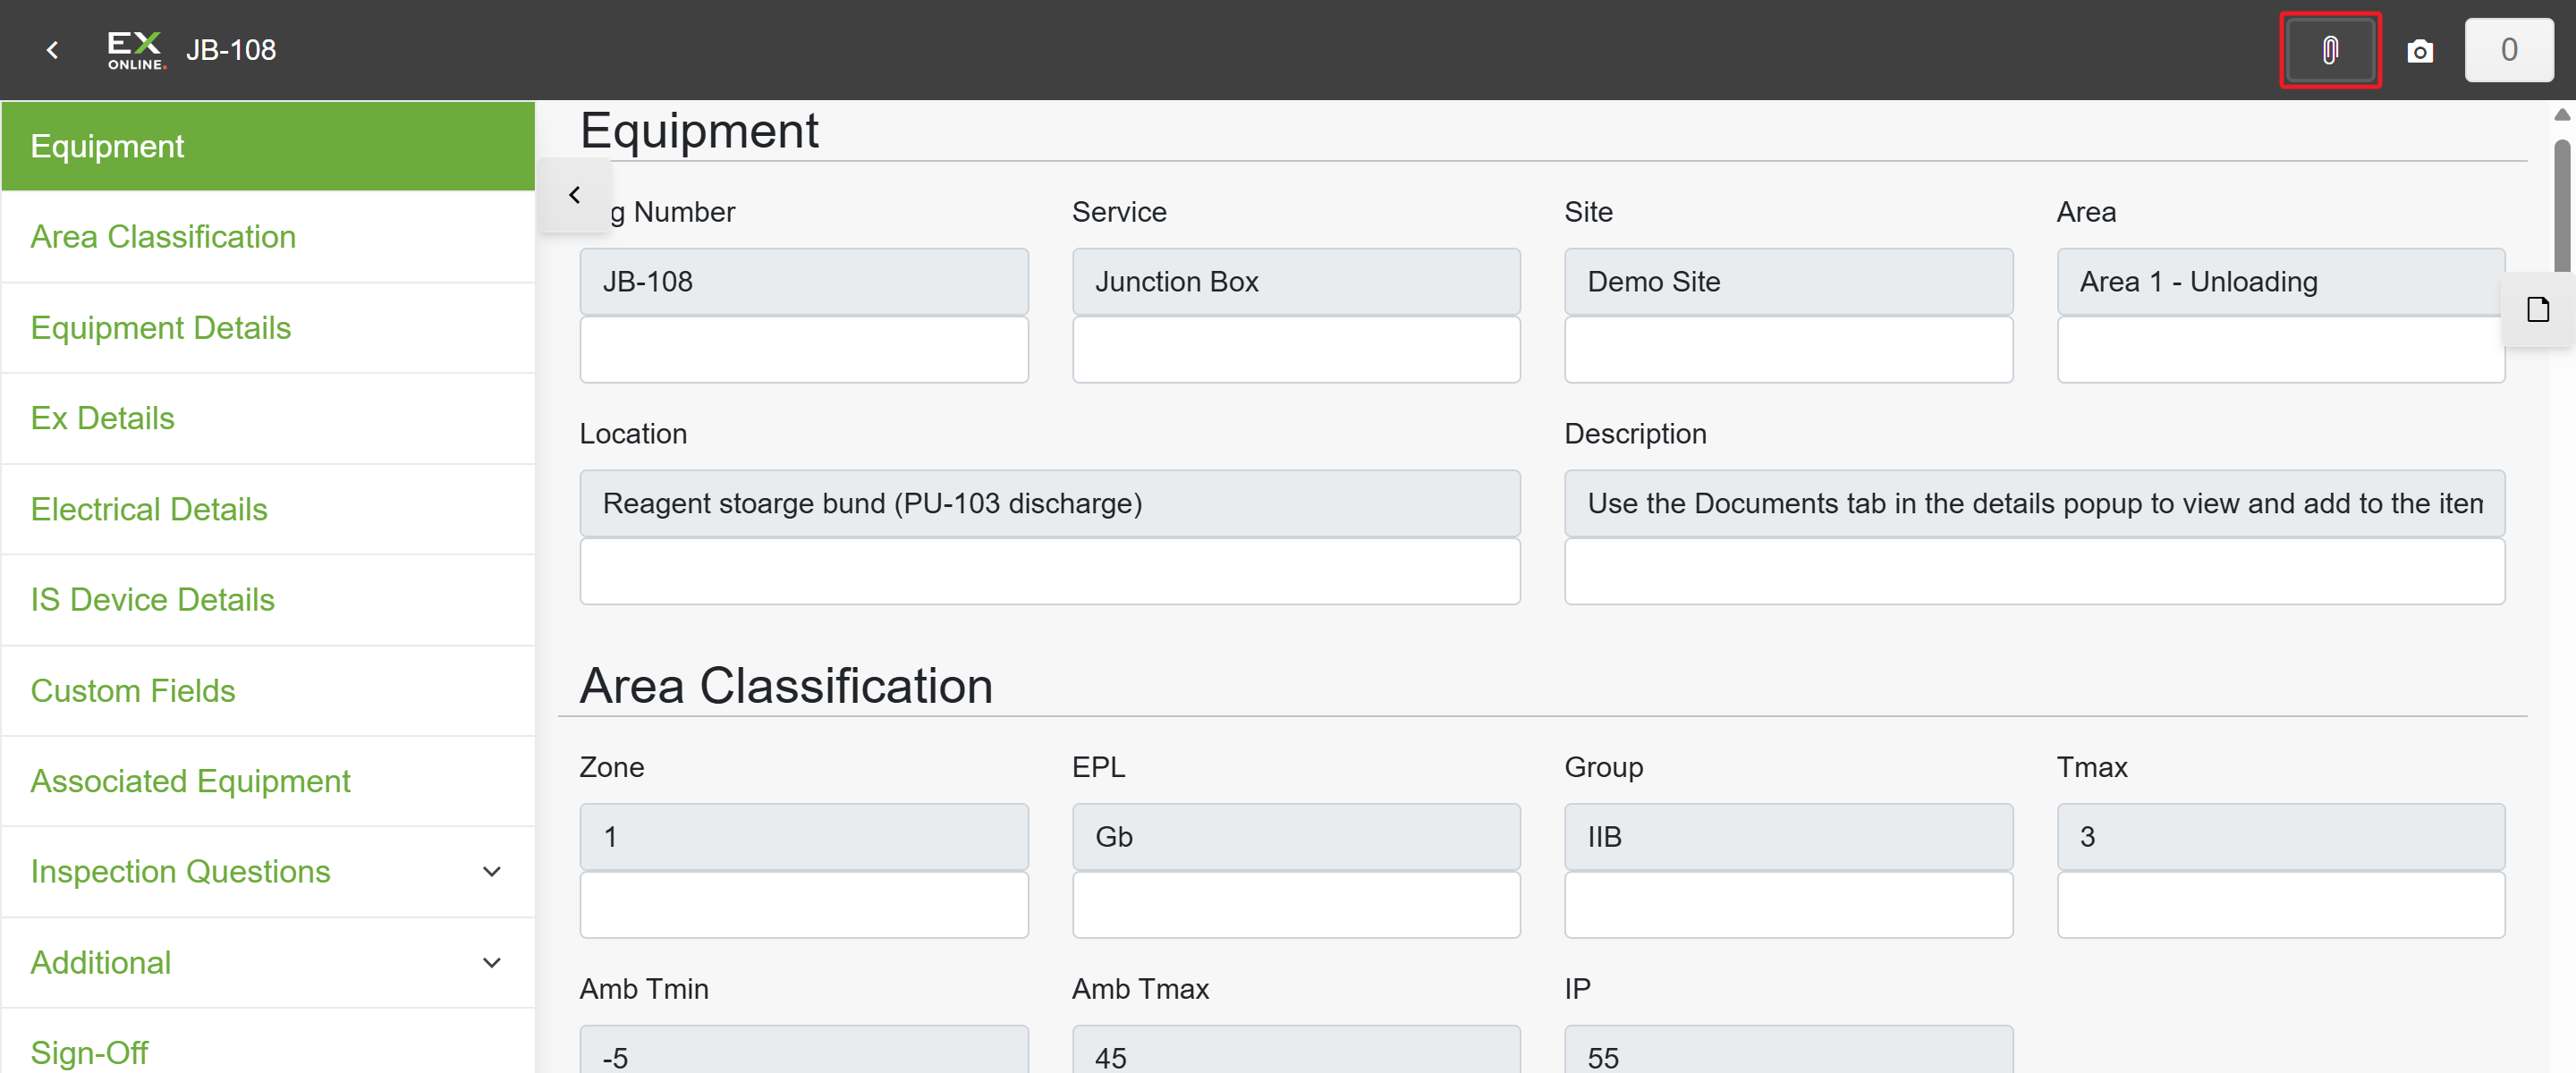Screen dimensions: 2576x1073
Task: Click the Junction Box service field
Action: click(1296, 282)
